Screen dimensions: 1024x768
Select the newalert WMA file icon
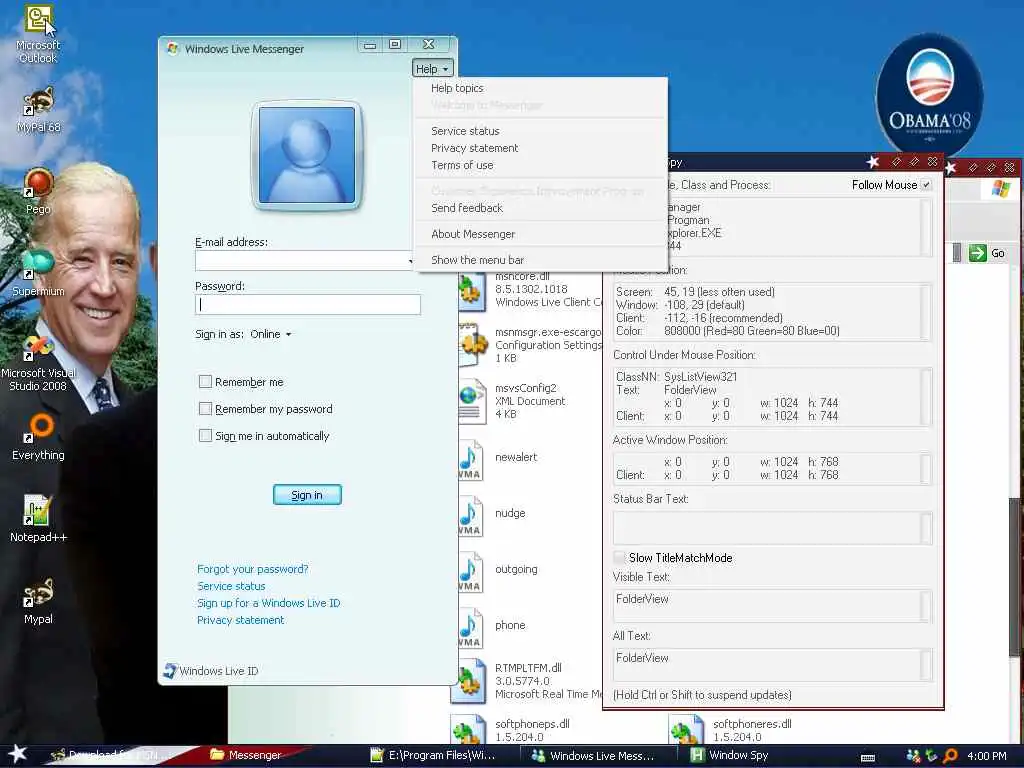(x=470, y=460)
